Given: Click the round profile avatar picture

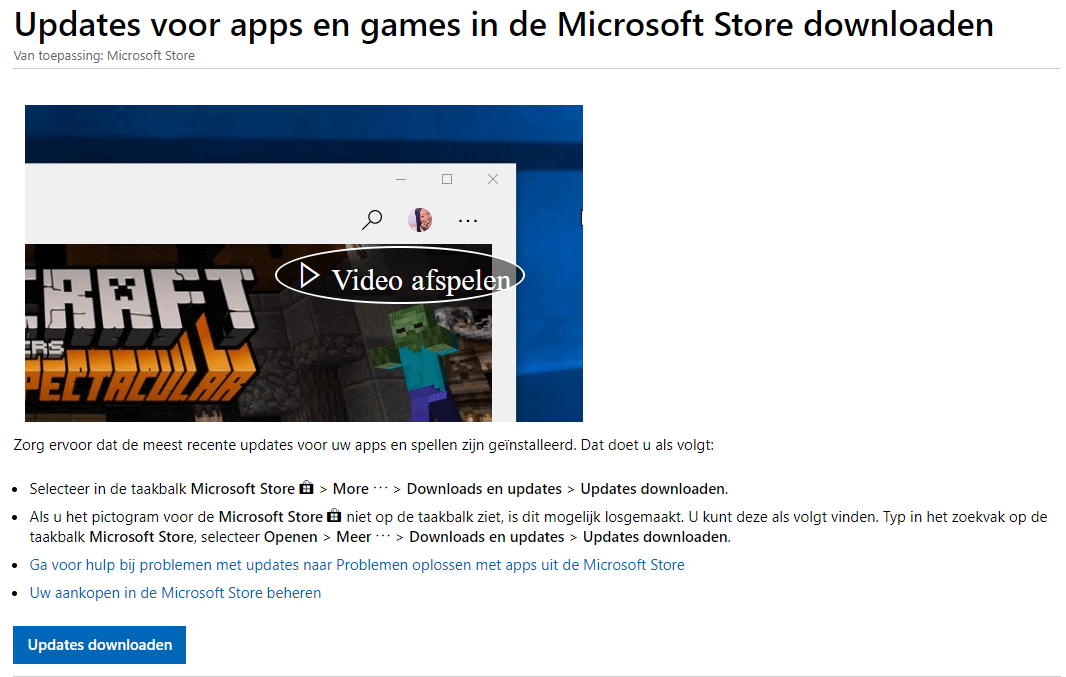Looking at the screenshot, I should click(x=419, y=220).
